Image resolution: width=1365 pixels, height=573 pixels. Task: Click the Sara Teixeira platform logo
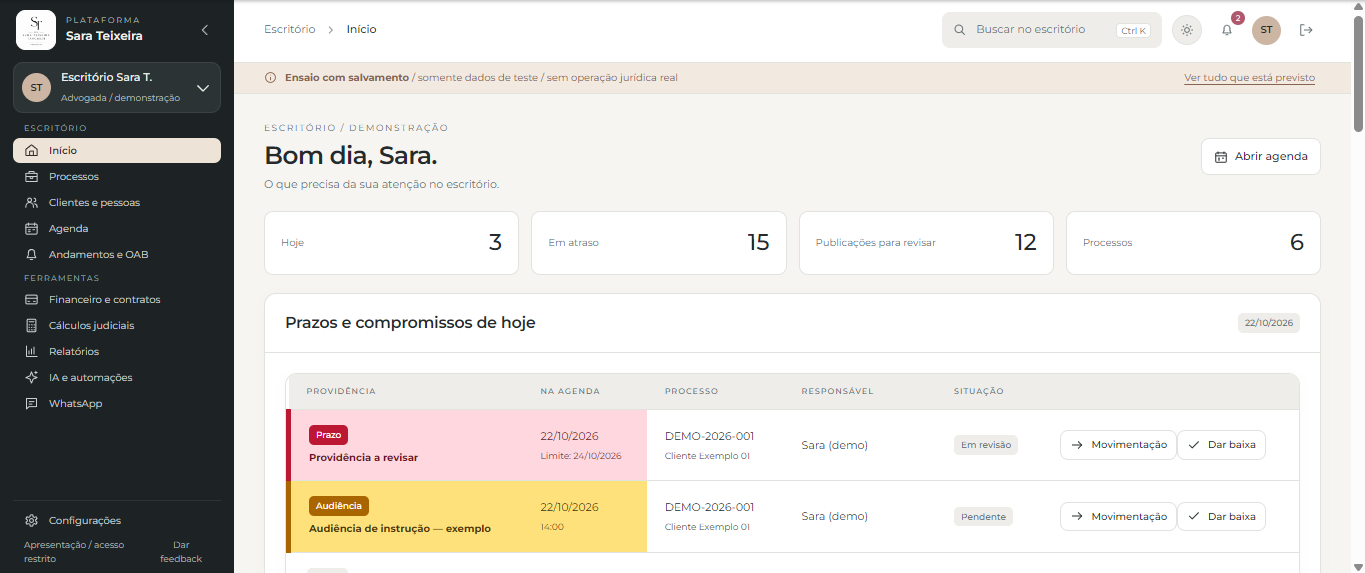tap(36, 30)
